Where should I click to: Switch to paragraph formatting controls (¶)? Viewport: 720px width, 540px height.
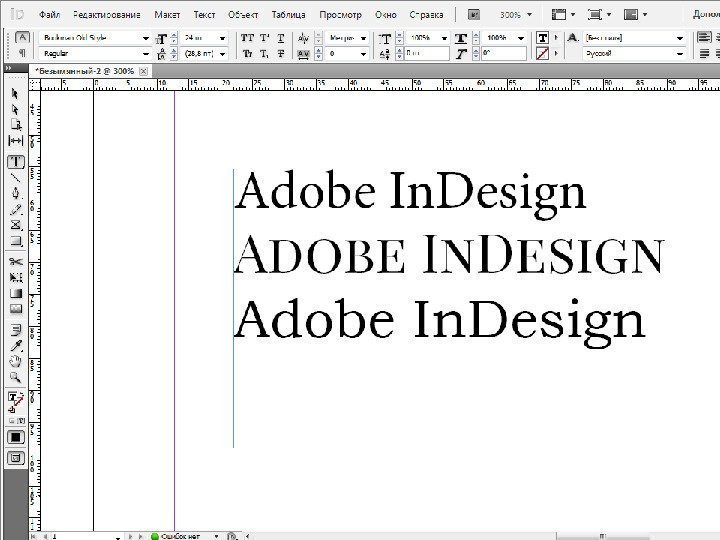22,53
